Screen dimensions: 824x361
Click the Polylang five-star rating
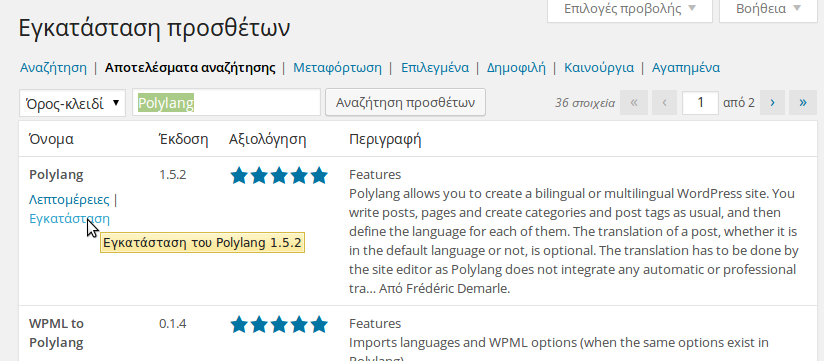pyautogui.click(x=279, y=176)
